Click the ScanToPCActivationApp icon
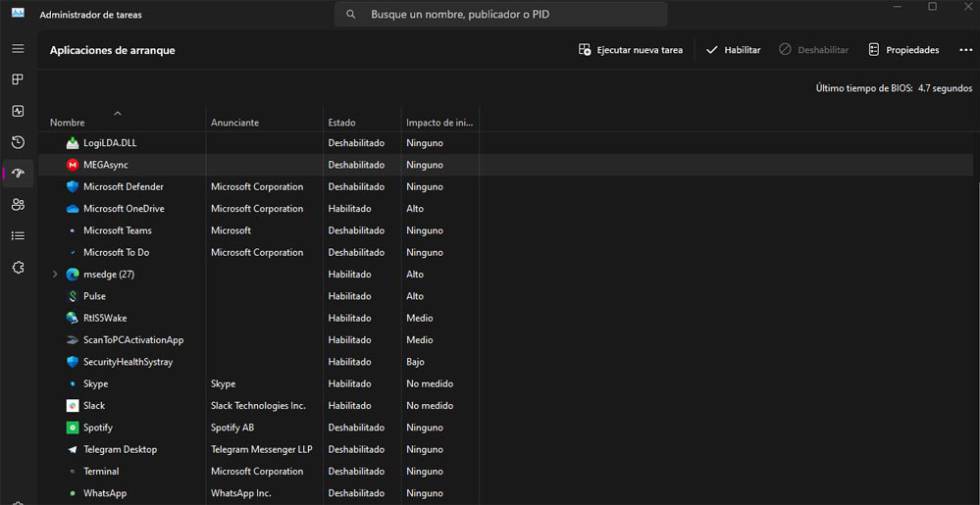The width and height of the screenshot is (980, 505). click(72, 340)
